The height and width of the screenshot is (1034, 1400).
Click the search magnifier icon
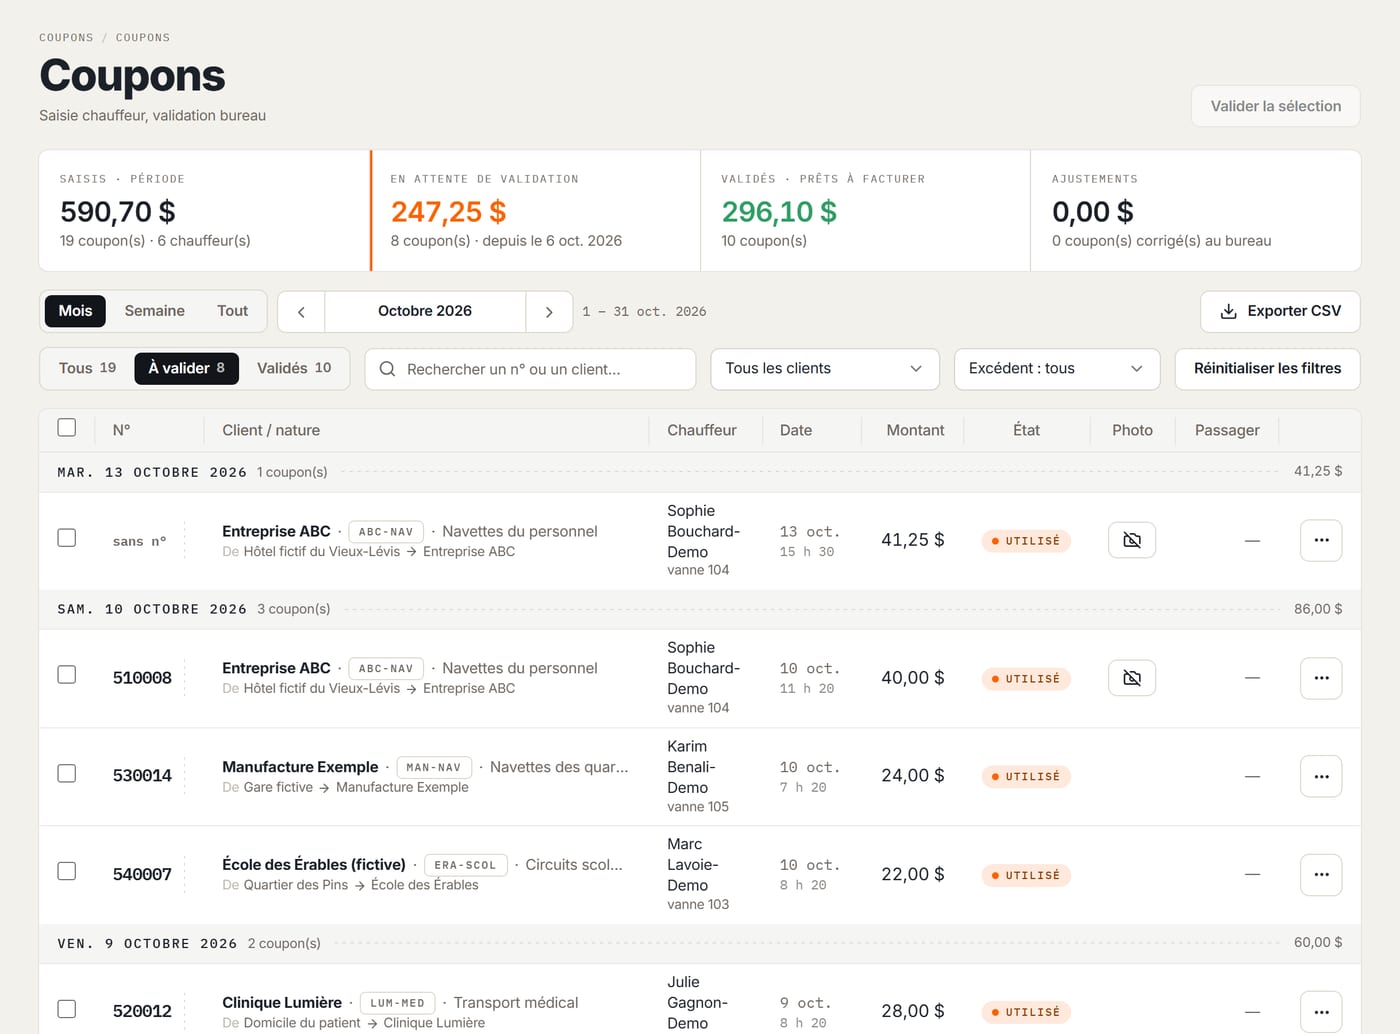(x=387, y=369)
